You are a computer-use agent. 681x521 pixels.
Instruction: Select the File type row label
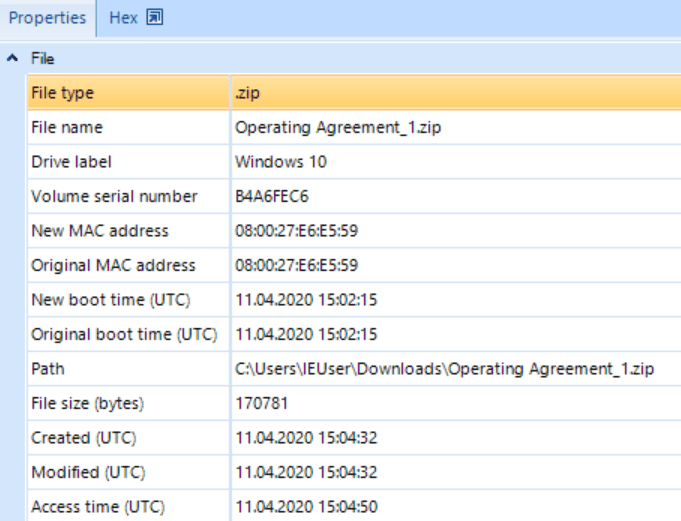(x=62, y=93)
